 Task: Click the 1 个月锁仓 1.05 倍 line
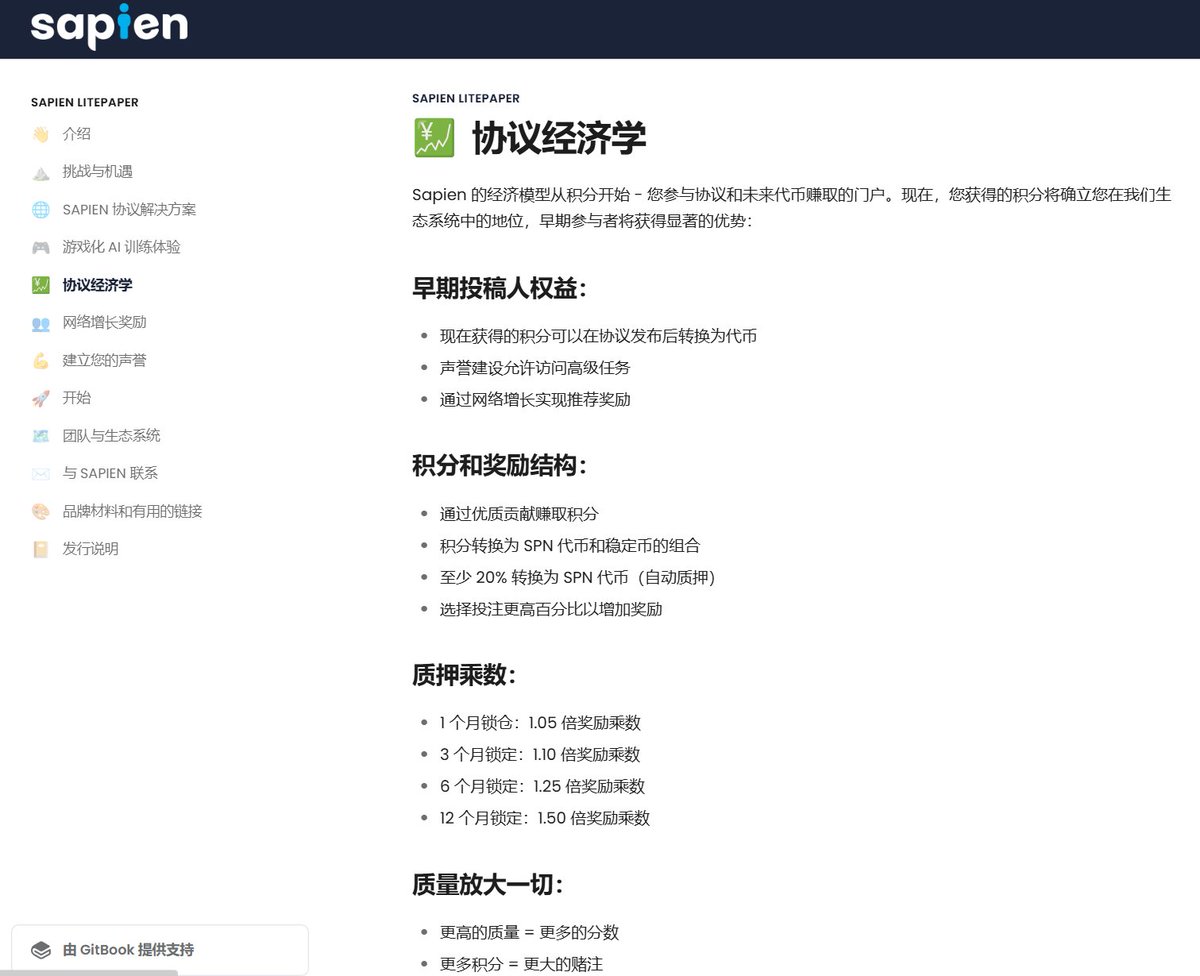[x=540, y=723]
